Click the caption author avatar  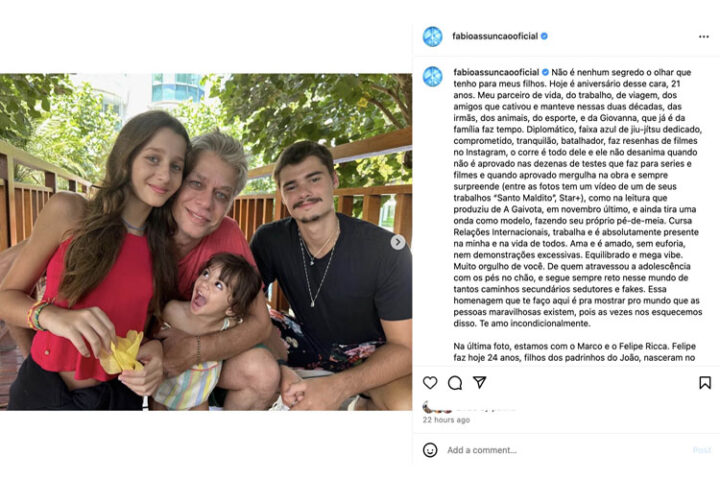coord(432,77)
